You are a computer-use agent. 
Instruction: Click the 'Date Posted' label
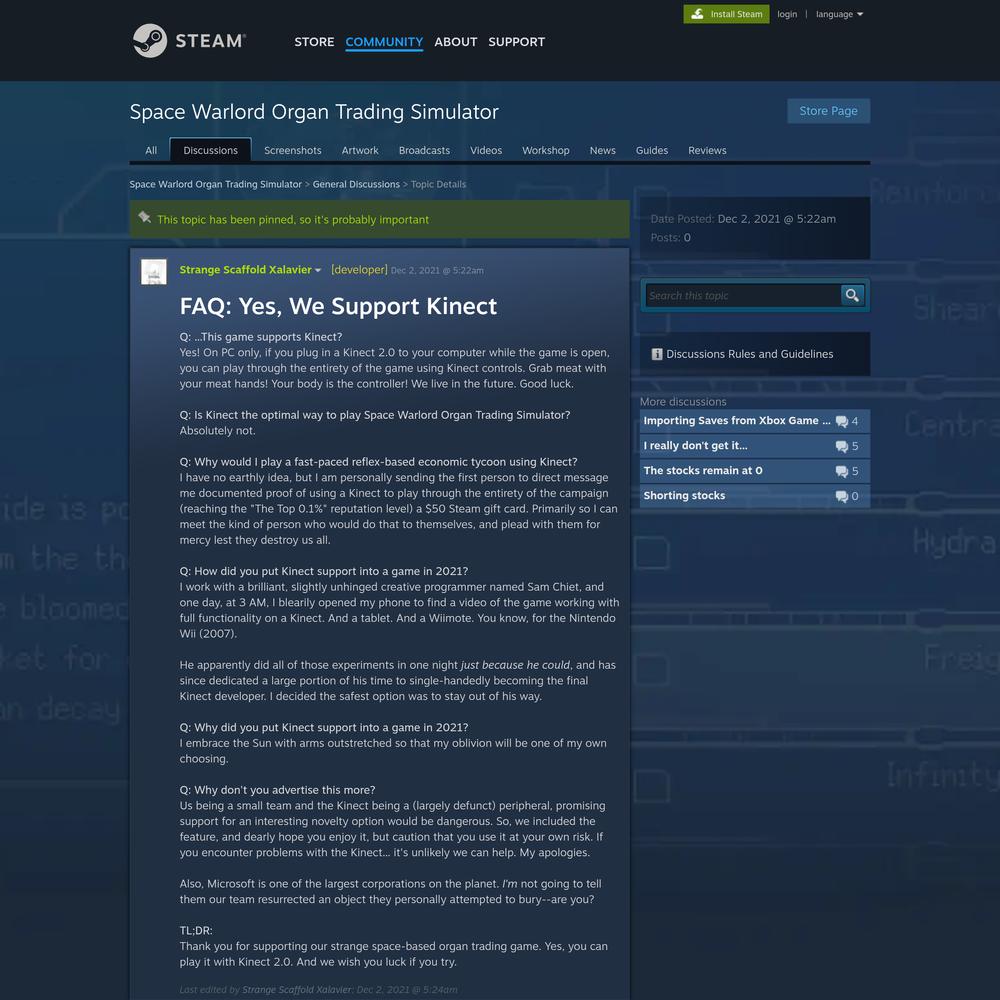coord(682,219)
